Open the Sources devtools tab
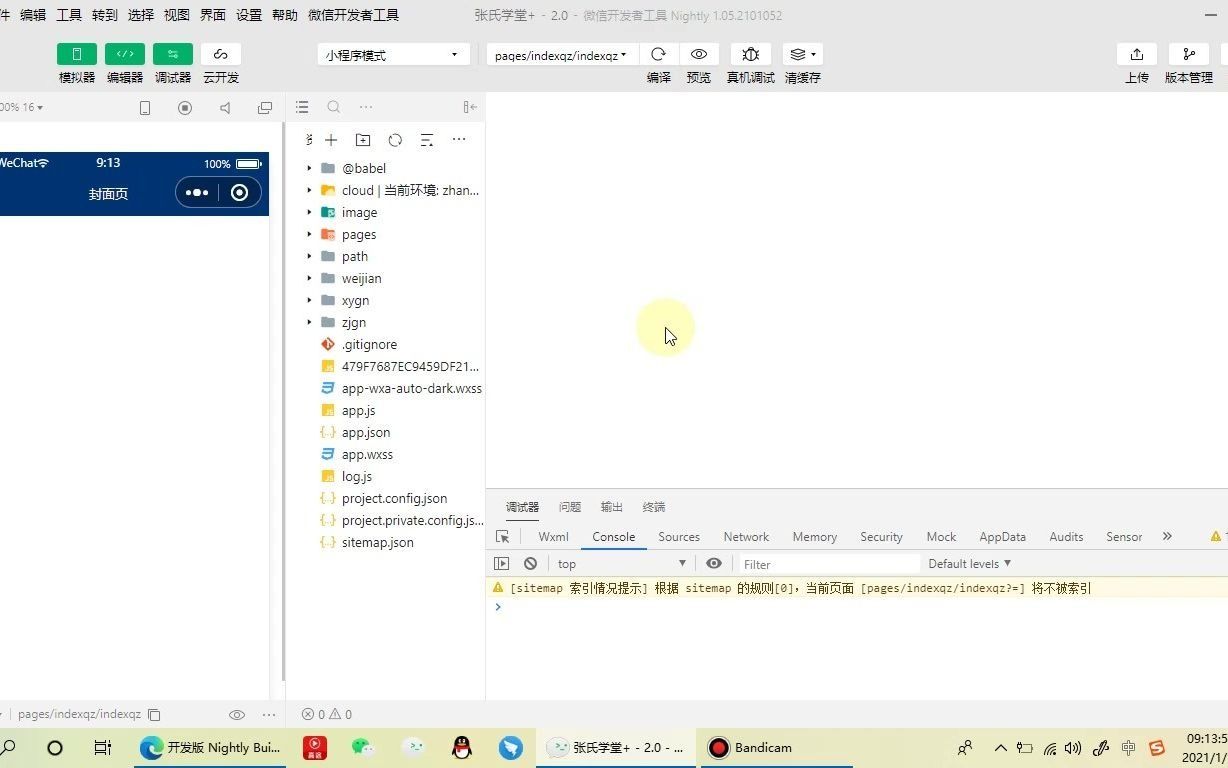 [x=679, y=537]
